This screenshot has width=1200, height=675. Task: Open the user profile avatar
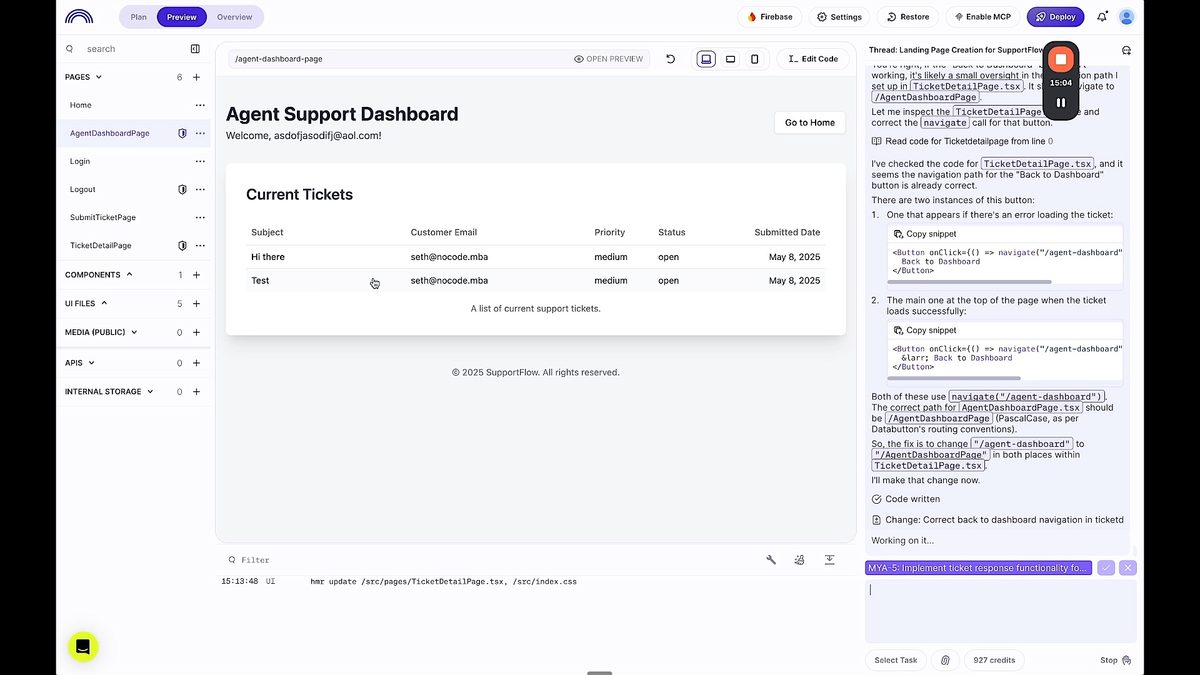1127,17
